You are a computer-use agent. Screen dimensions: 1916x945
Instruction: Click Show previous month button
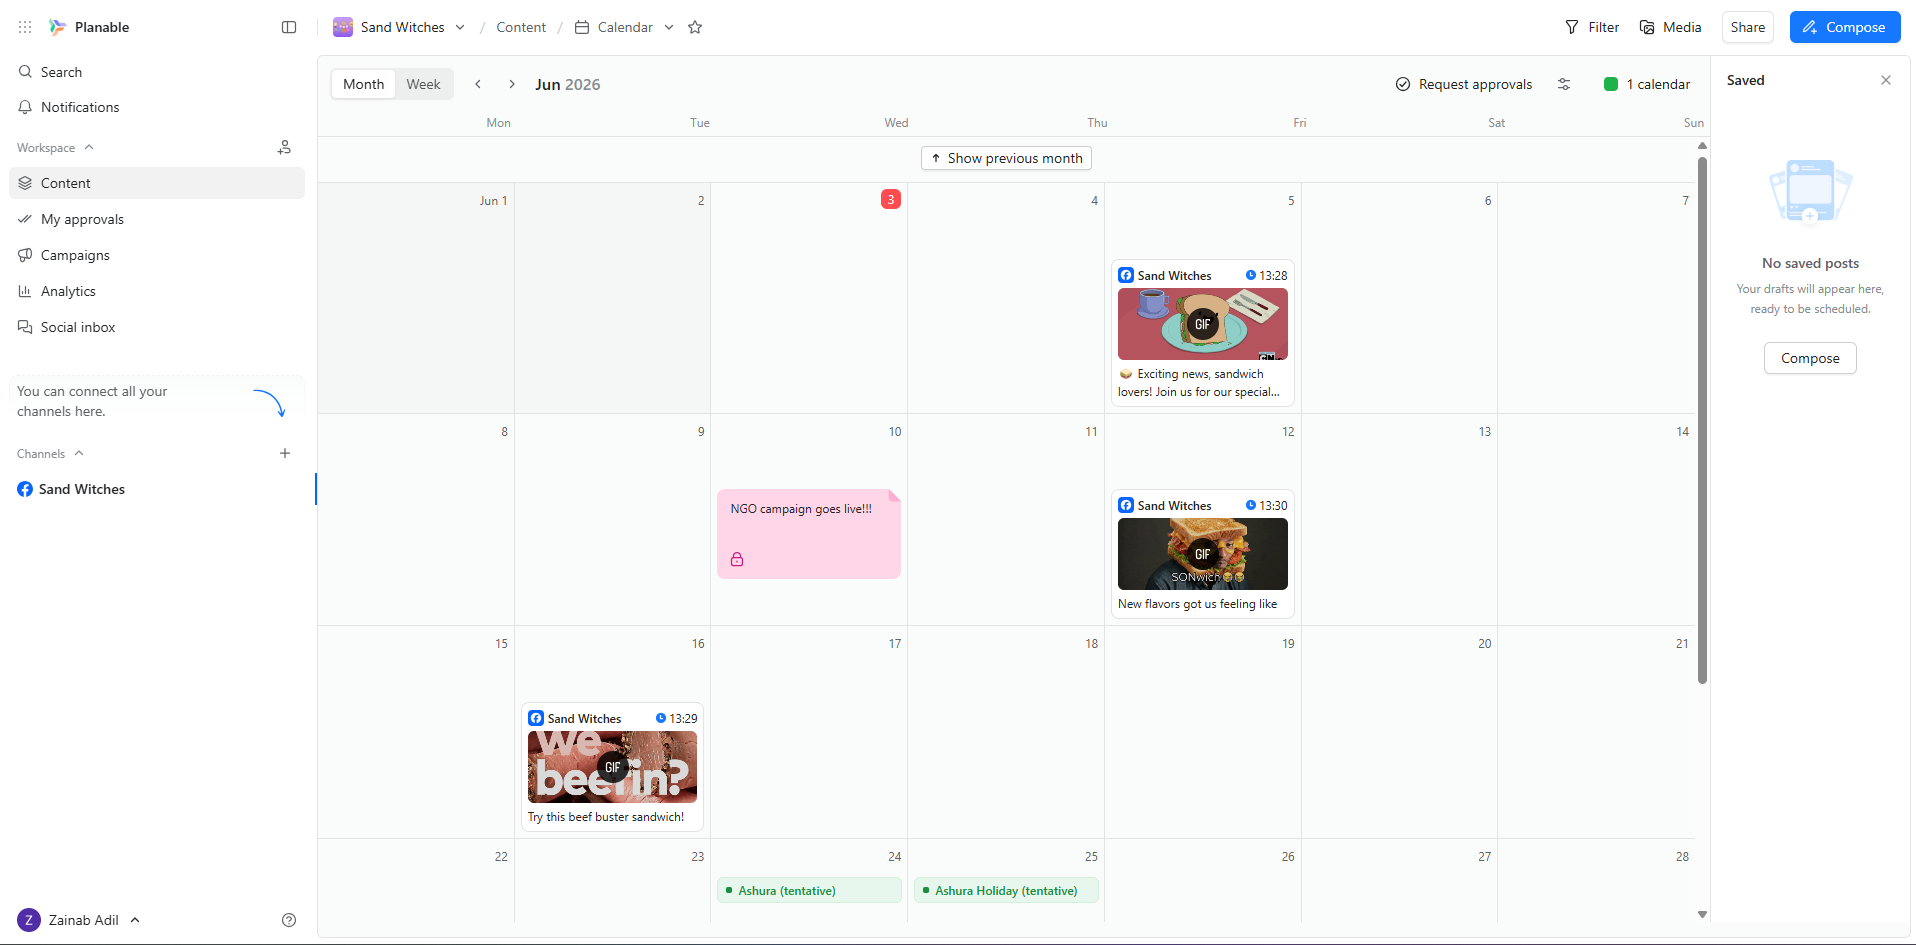(x=1006, y=158)
